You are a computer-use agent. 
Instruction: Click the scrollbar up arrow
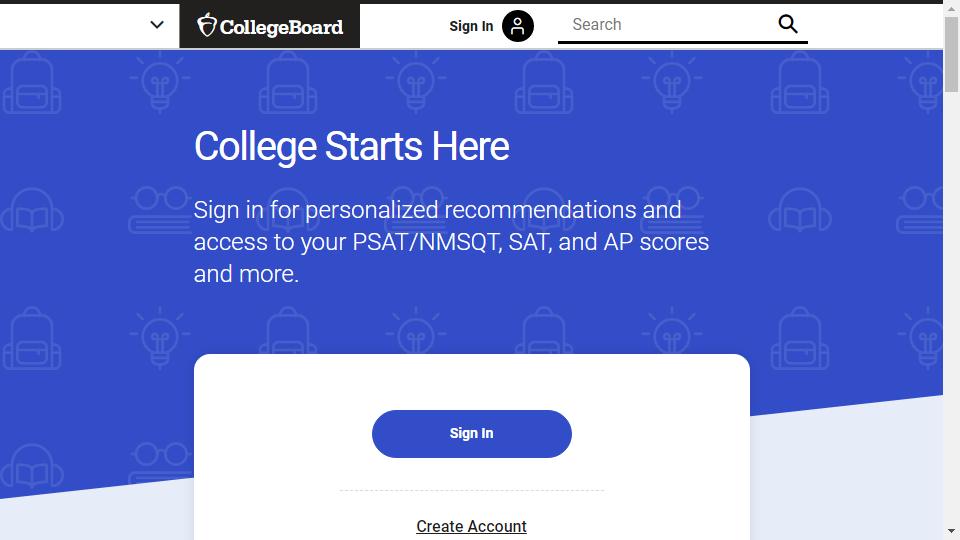951,9
